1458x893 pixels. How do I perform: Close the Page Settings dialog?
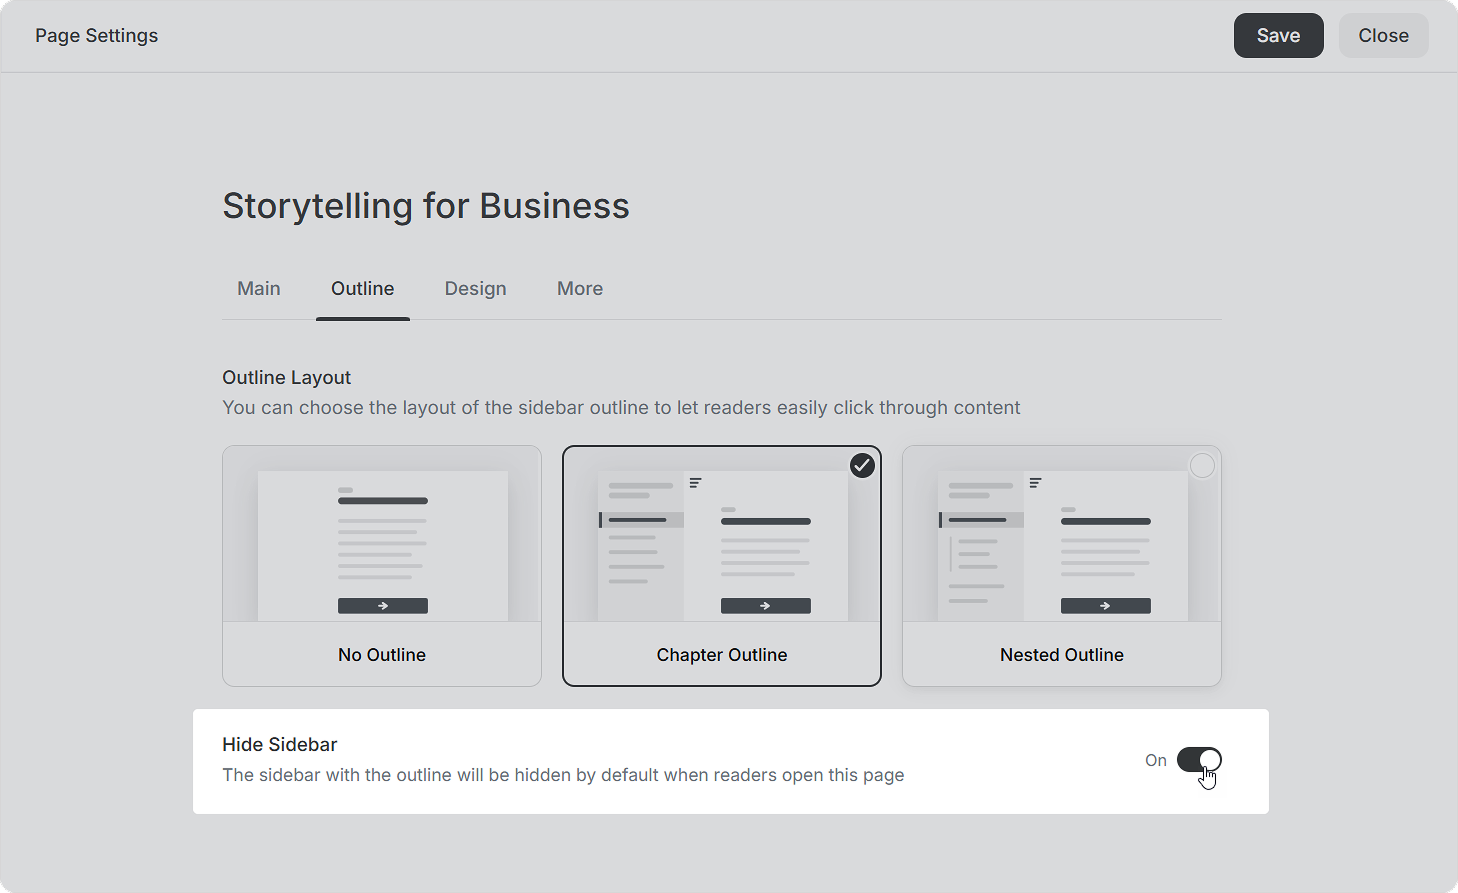[x=1383, y=36]
